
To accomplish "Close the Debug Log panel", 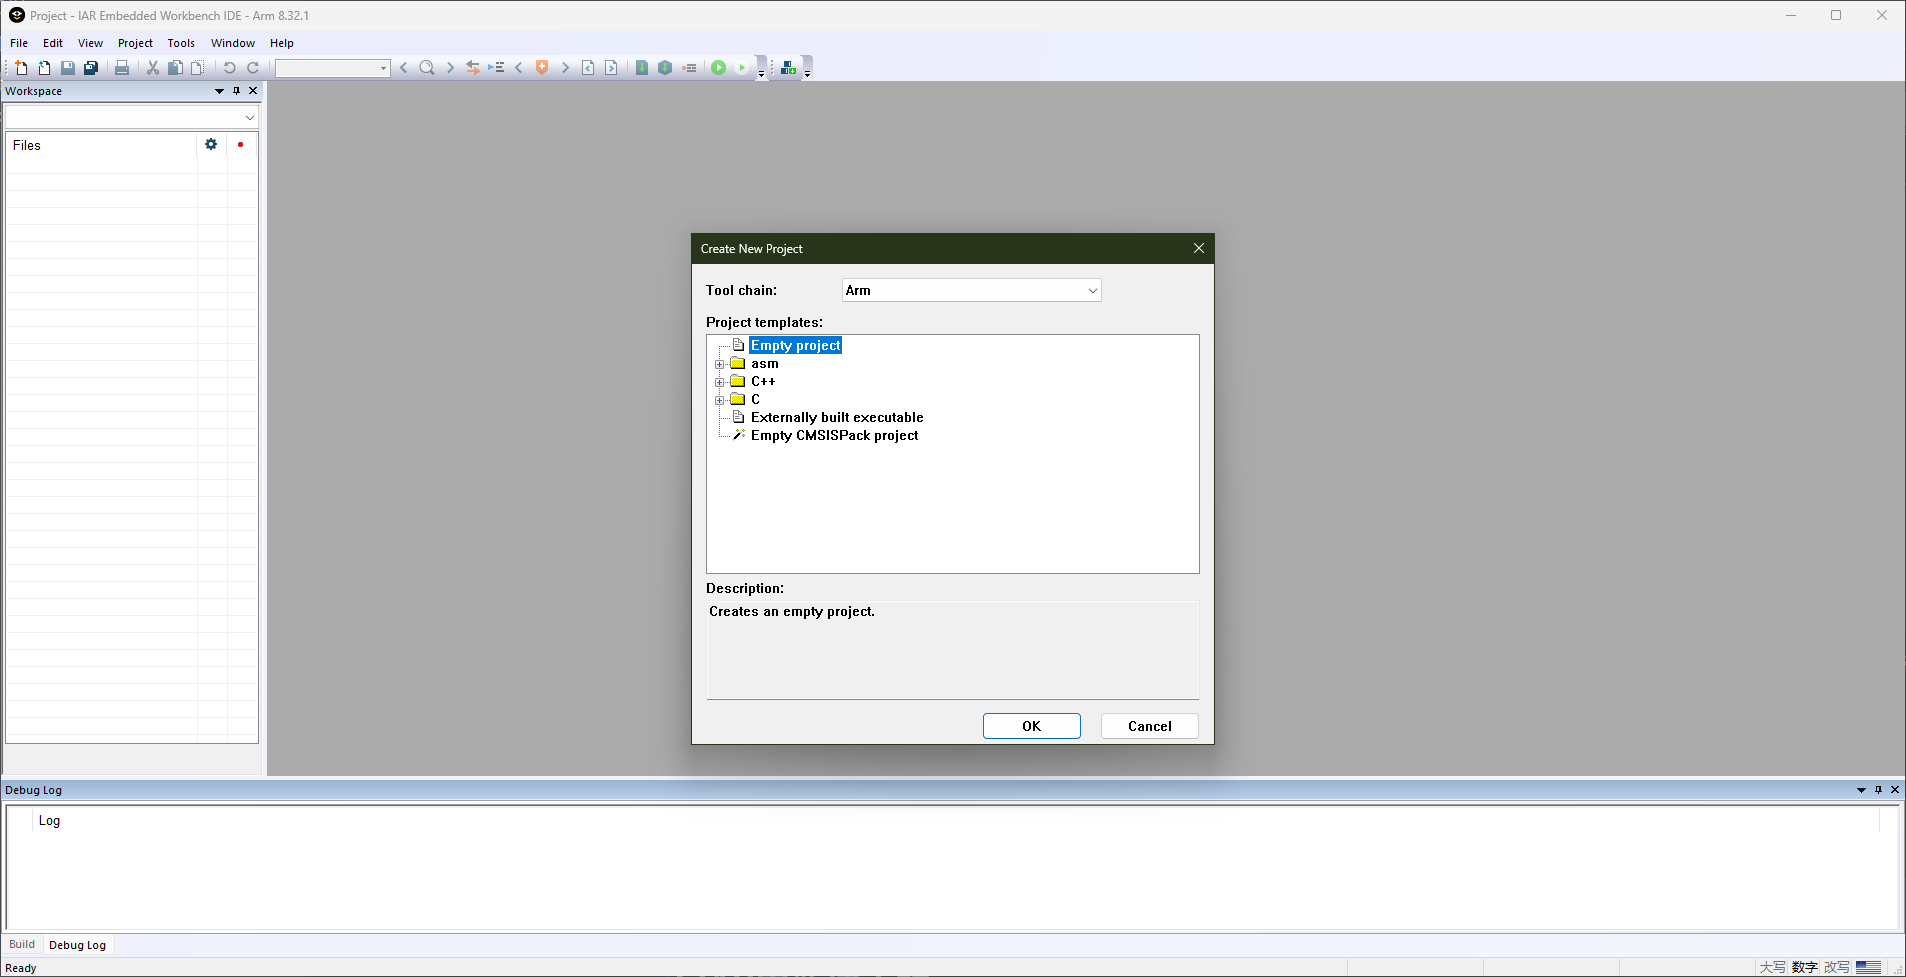I will point(1894,790).
